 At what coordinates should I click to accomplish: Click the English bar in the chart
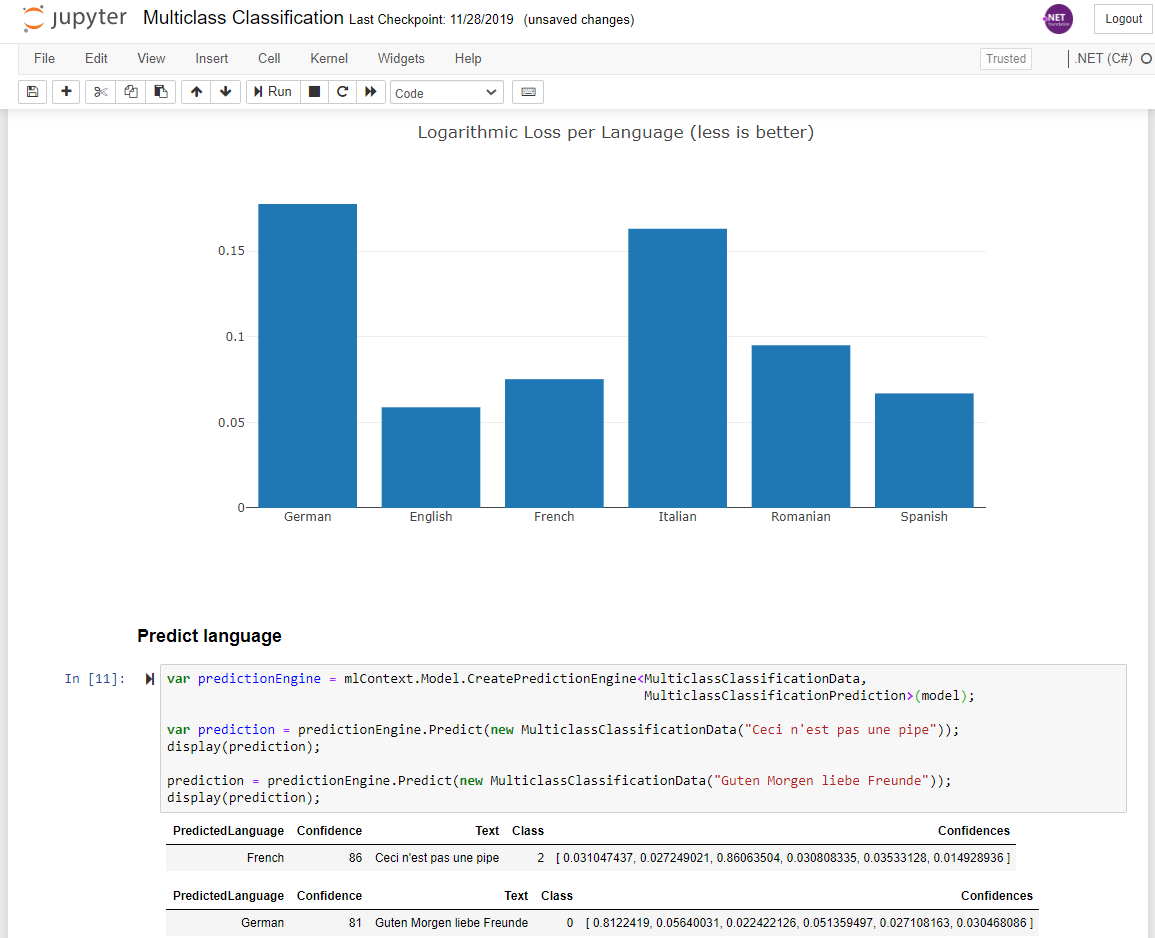(x=431, y=457)
